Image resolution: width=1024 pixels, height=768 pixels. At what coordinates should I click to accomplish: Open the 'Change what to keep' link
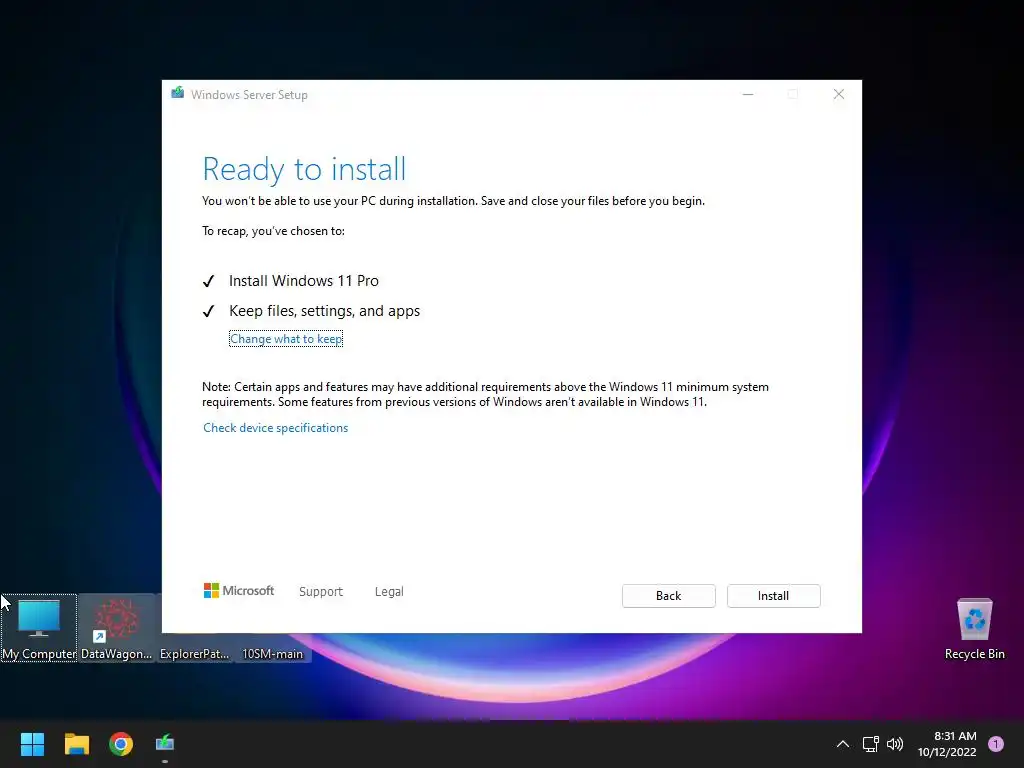coord(285,339)
